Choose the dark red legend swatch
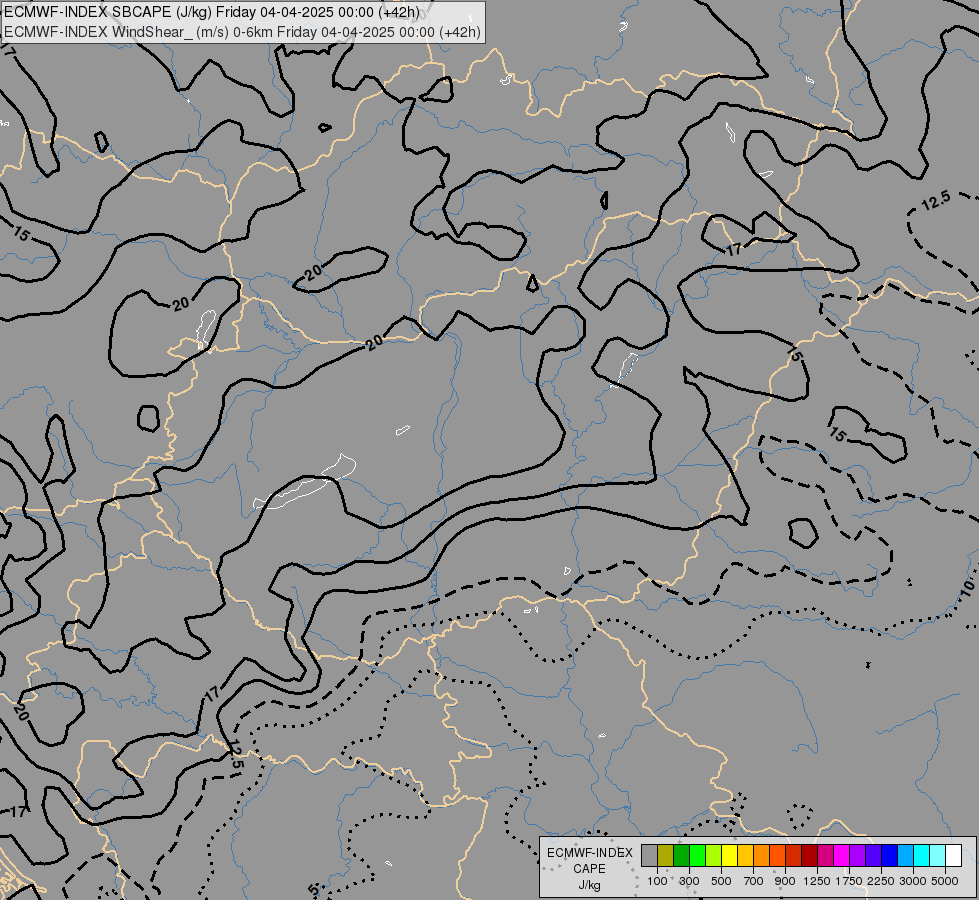 pyautogui.click(x=809, y=855)
